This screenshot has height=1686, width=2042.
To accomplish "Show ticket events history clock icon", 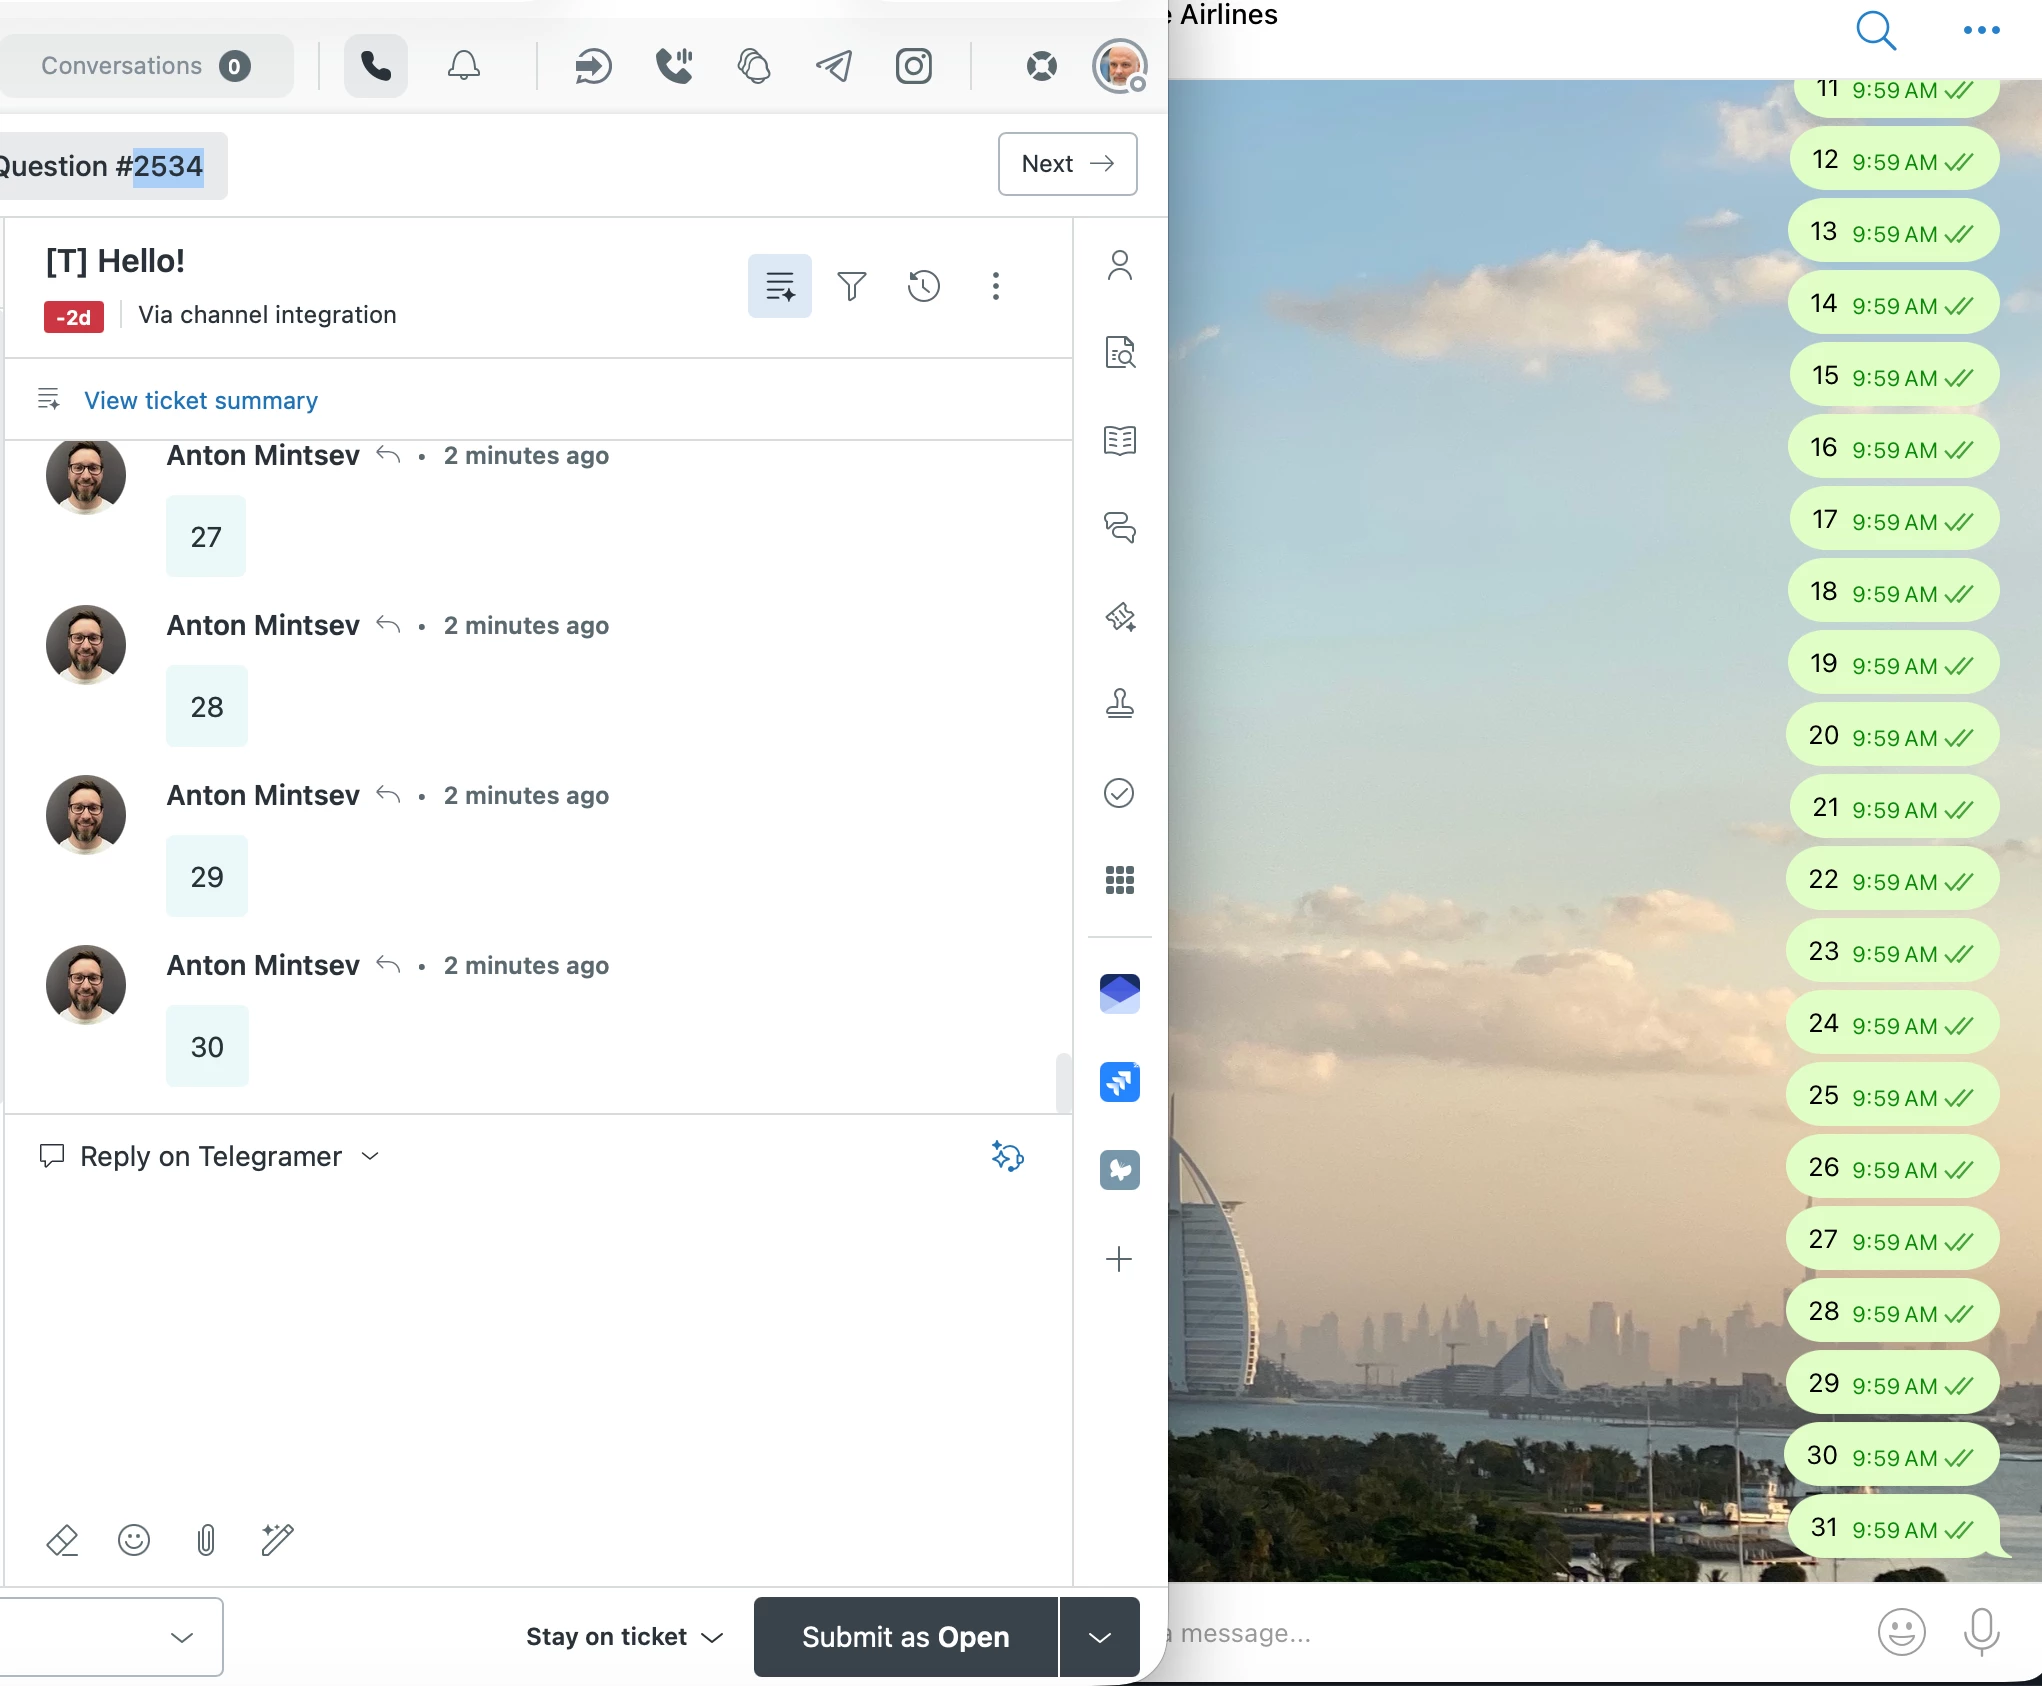I will pos(923,286).
